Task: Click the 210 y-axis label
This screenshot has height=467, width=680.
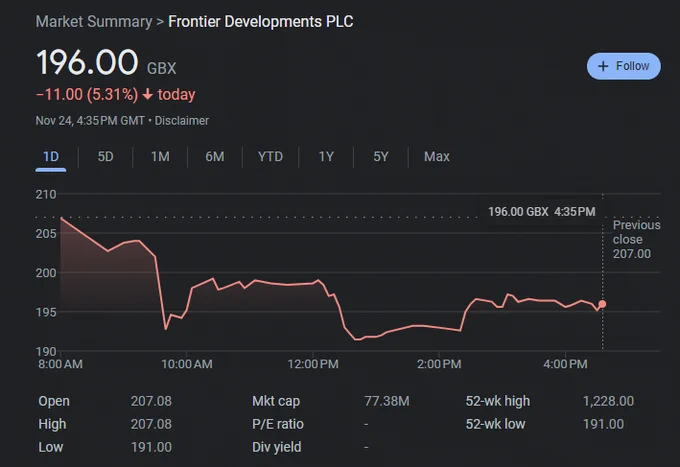Action: (46, 194)
